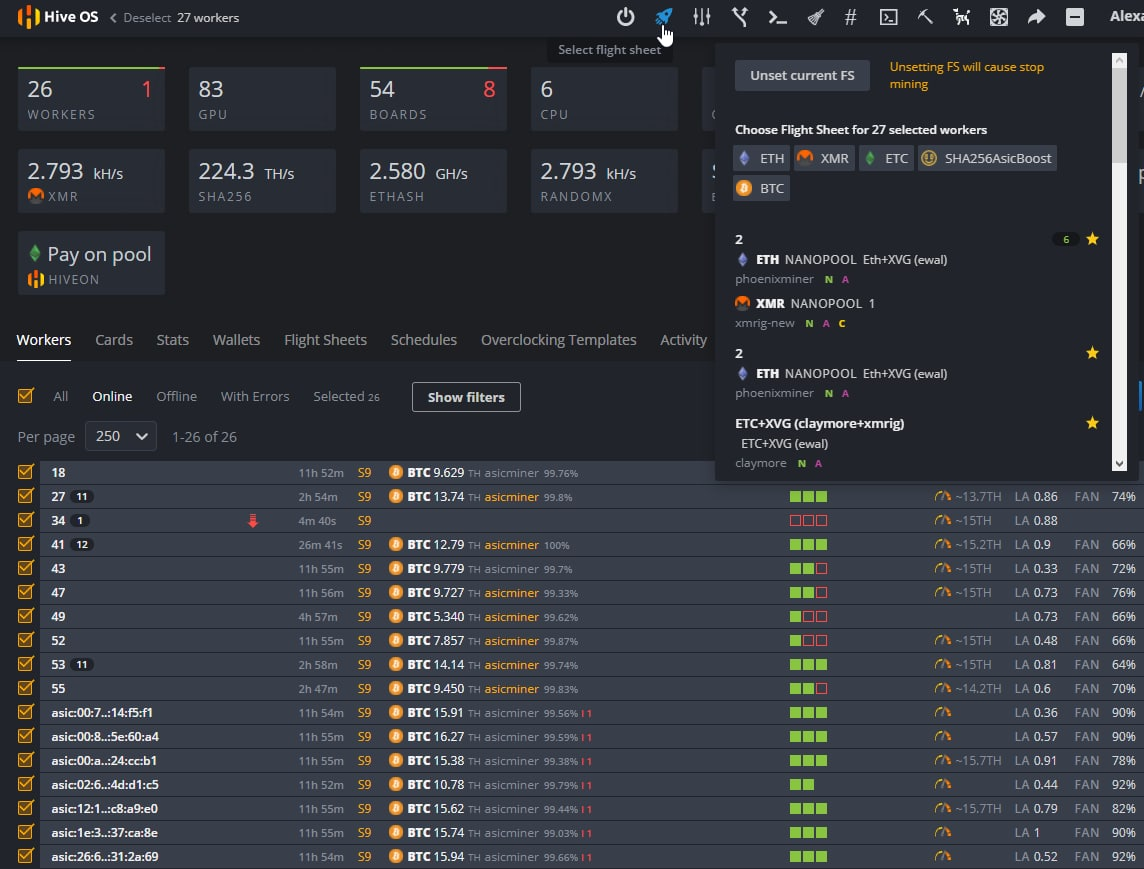The width and height of the screenshot is (1144, 869).
Task: Click the share arrow transfer icon
Action: (1037, 17)
